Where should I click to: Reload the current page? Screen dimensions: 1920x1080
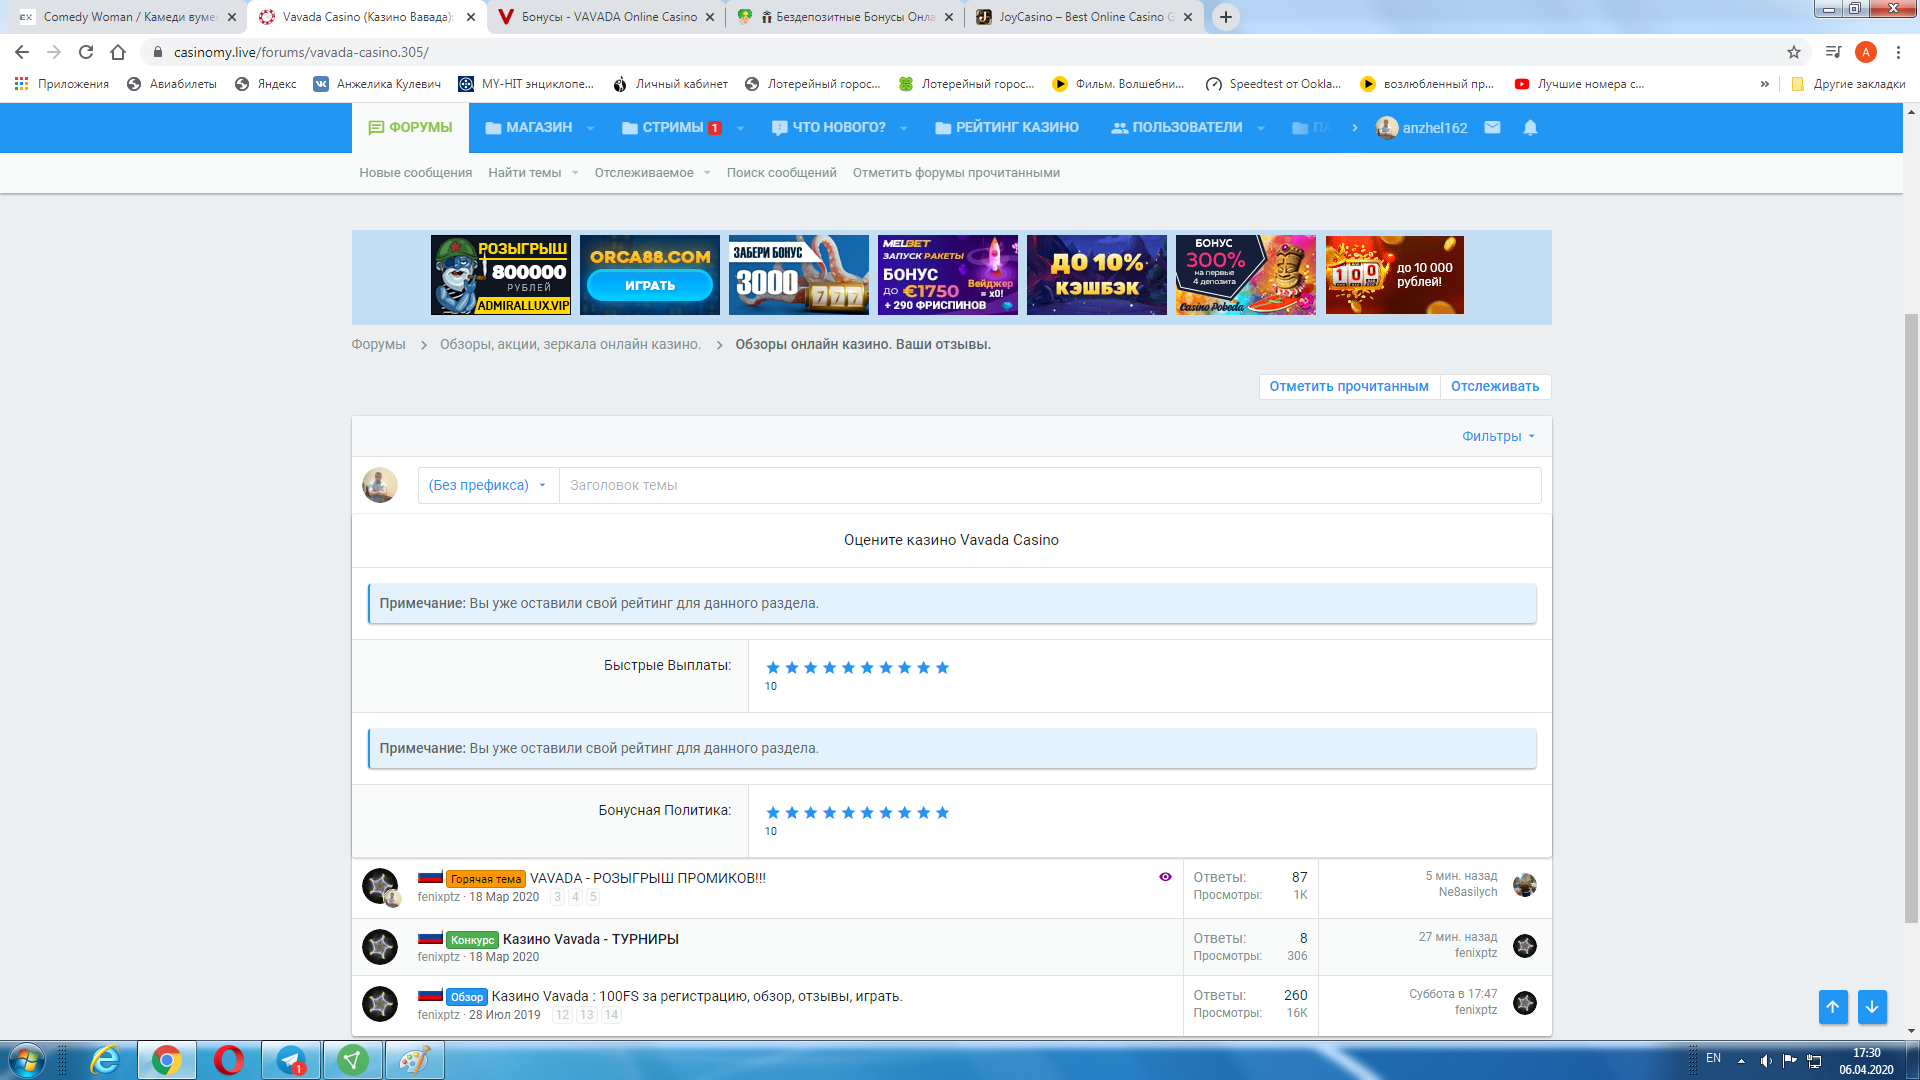click(86, 52)
